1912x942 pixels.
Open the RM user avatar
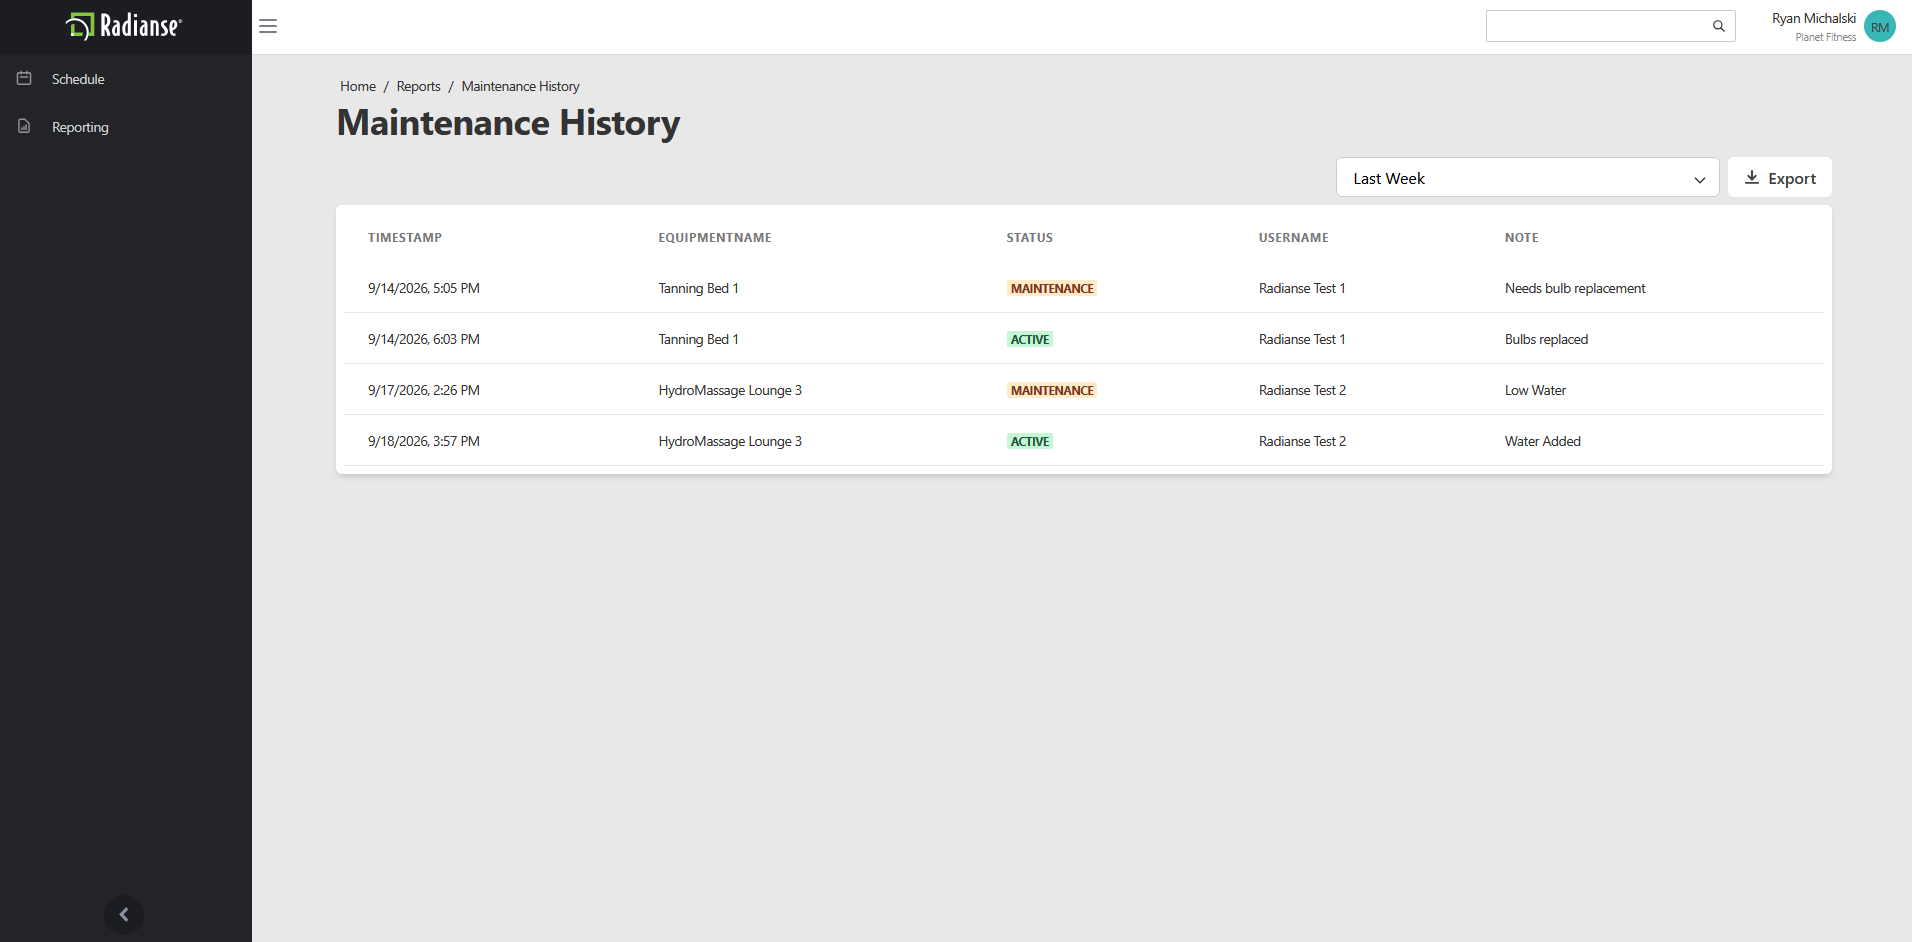click(1879, 26)
